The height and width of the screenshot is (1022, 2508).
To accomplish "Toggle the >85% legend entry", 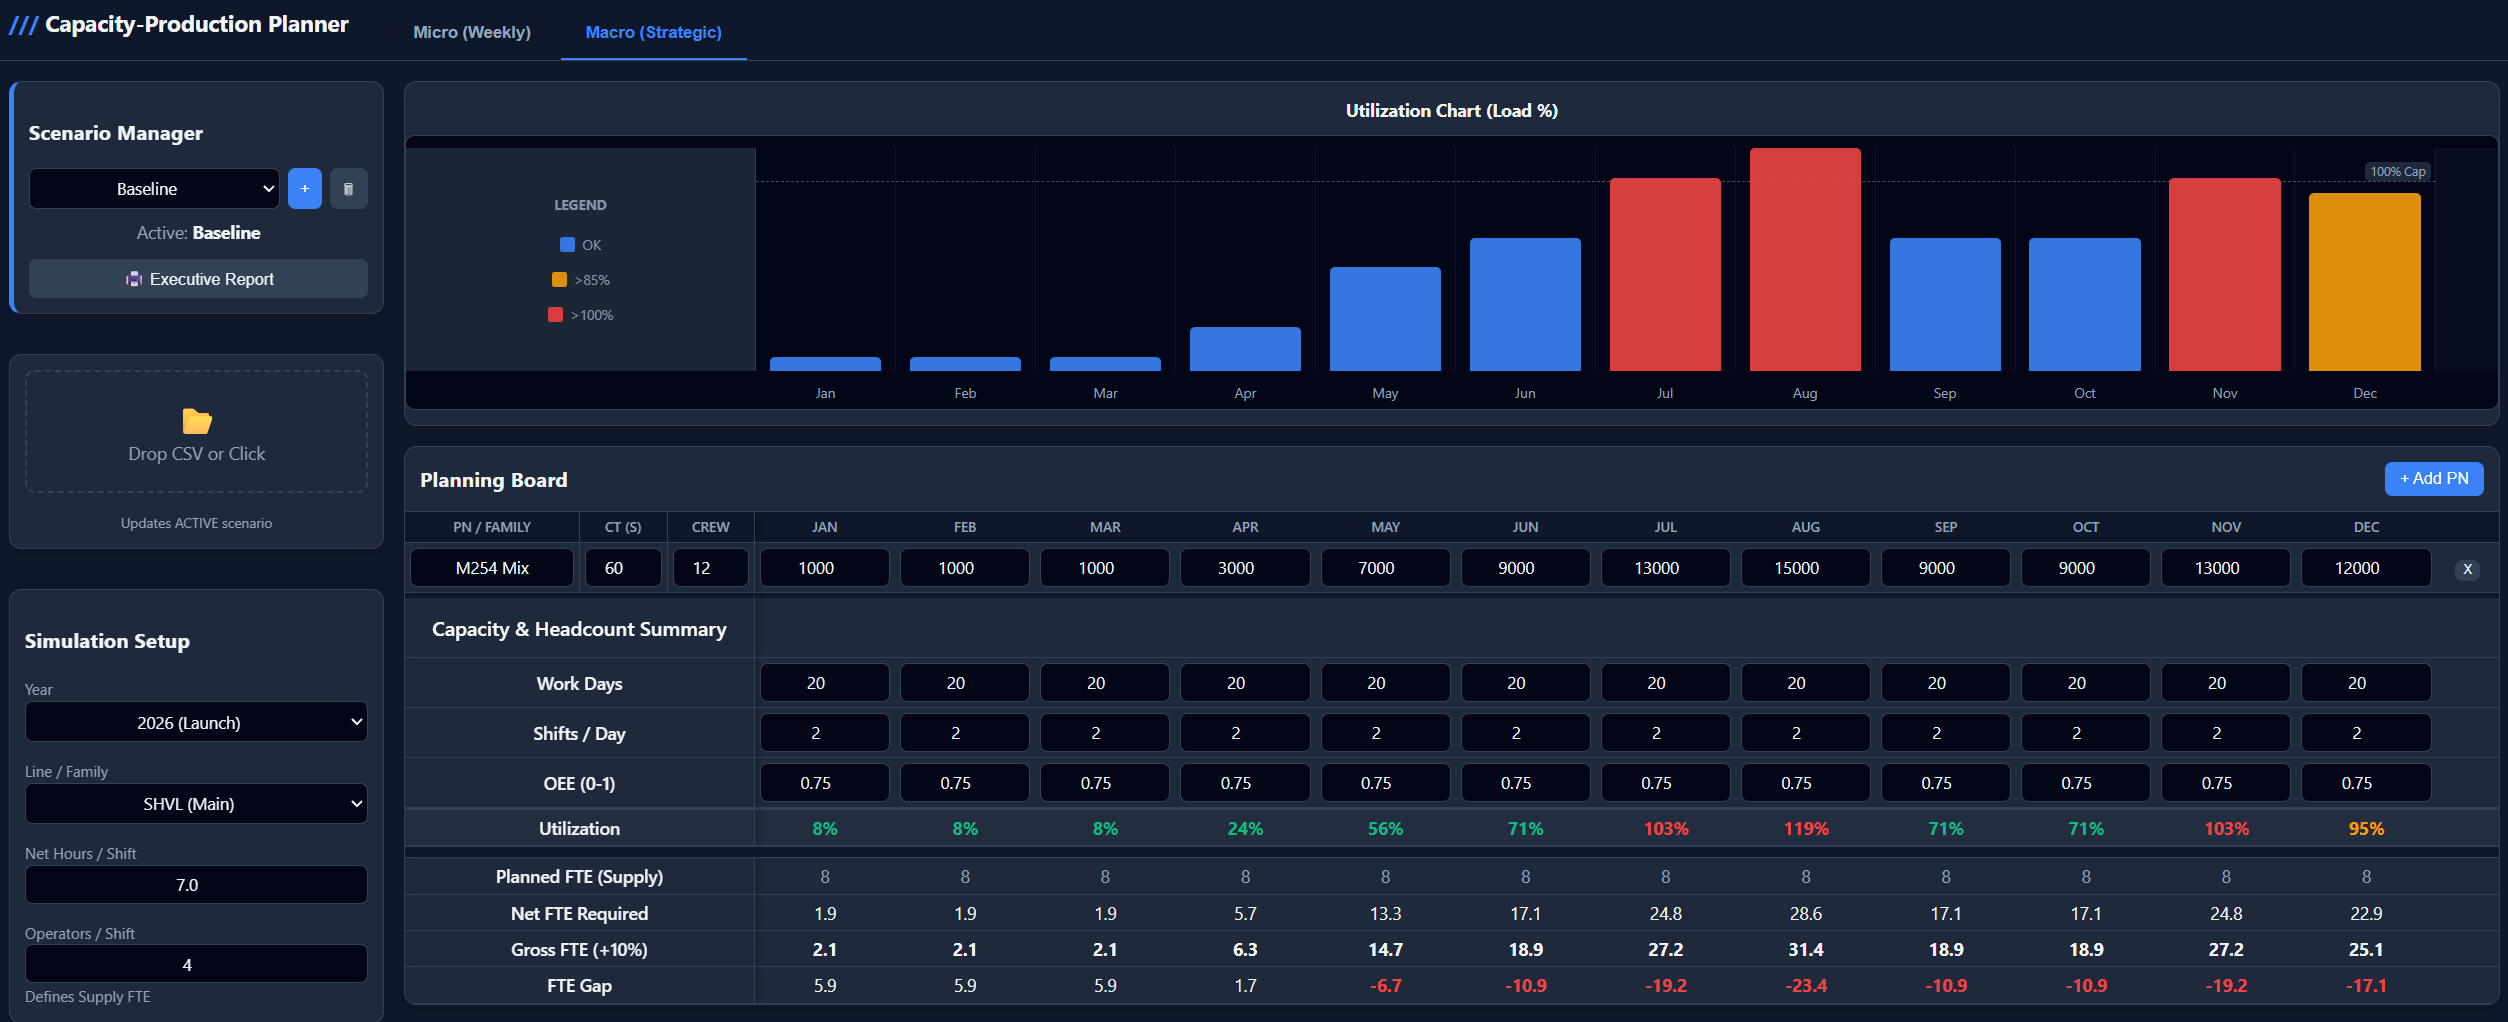I will pos(582,279).
